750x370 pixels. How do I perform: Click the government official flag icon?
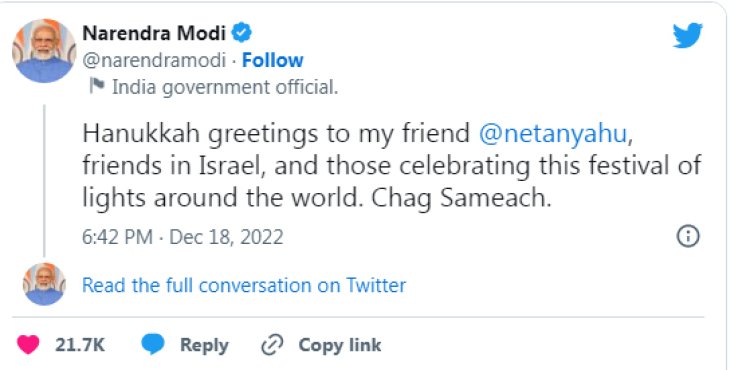tap(97, 86)
